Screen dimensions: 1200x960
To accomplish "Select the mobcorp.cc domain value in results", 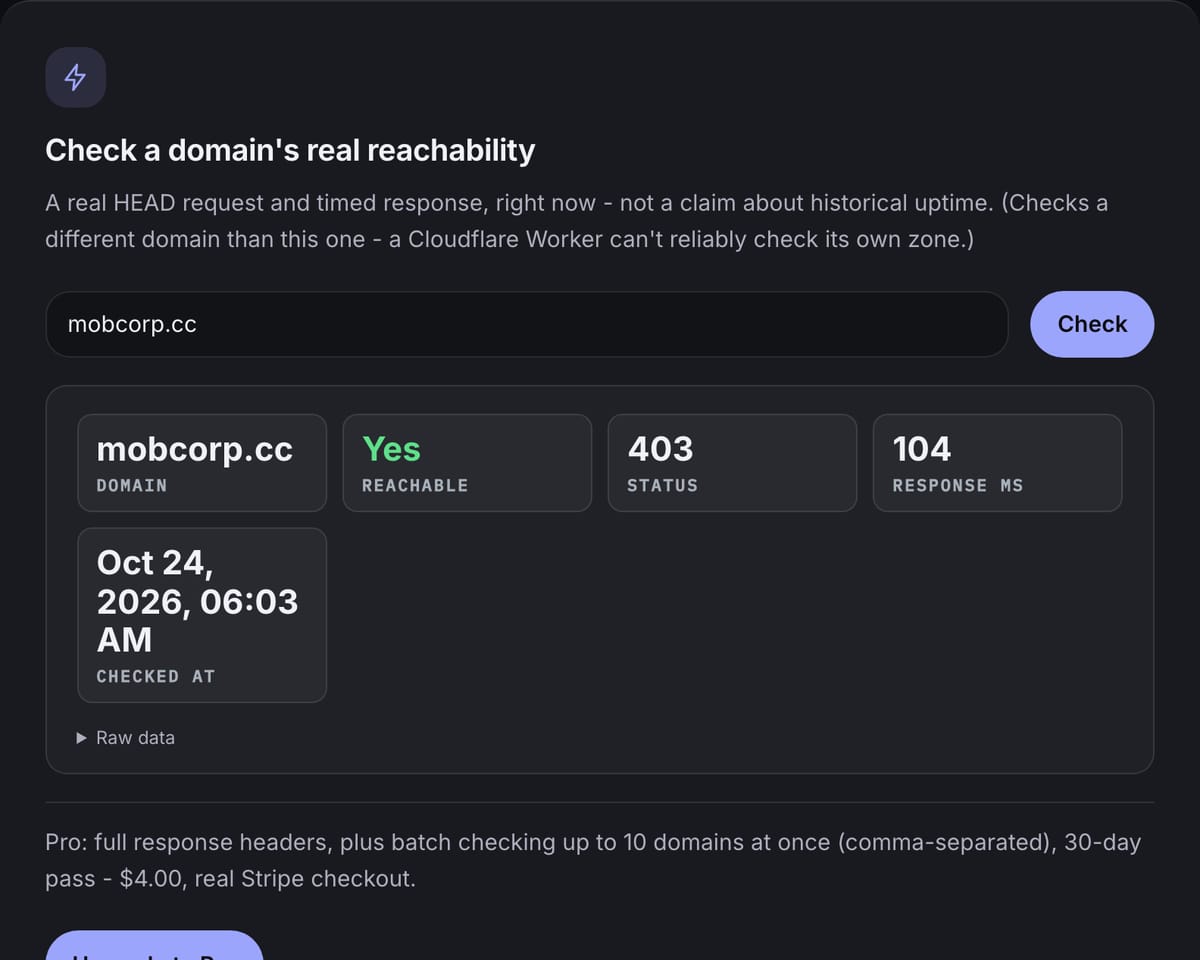I will point(195,449).
